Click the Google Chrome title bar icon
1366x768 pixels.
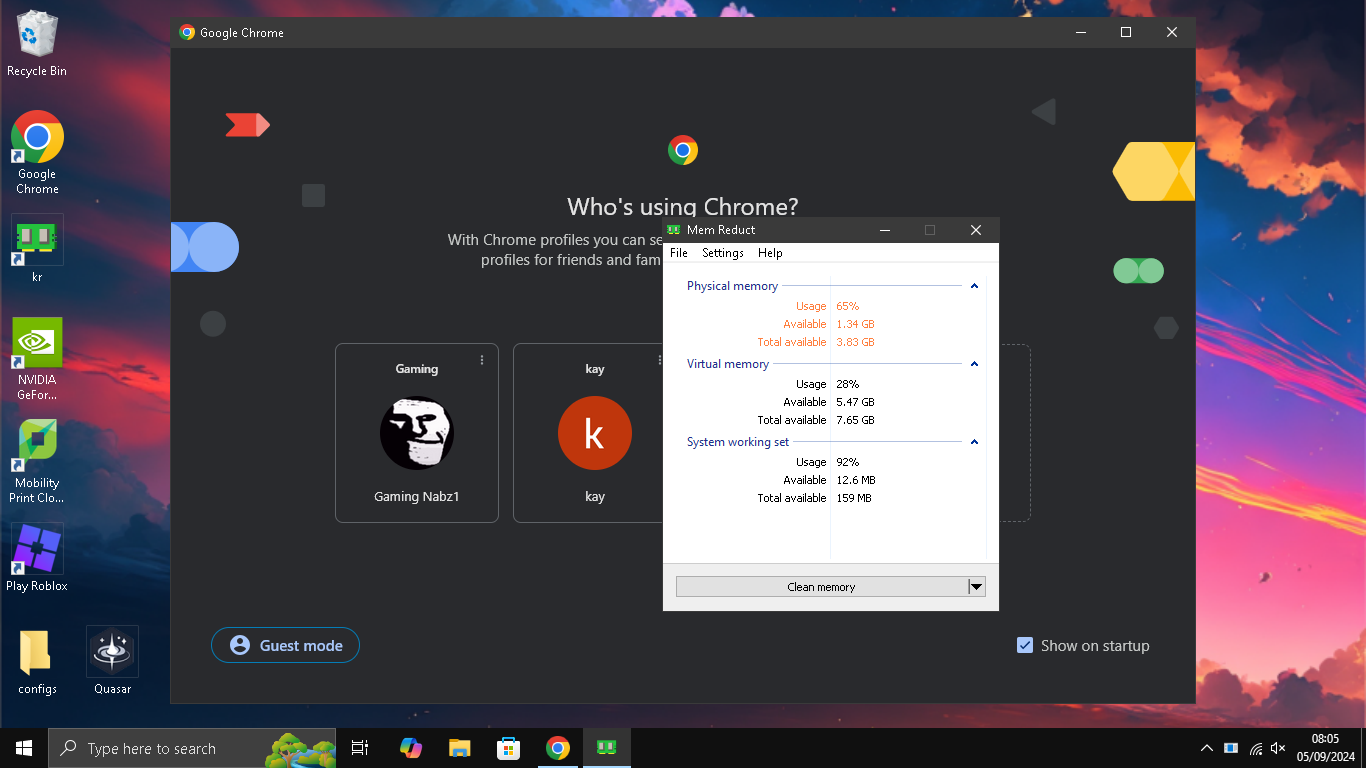coord(187,32)
